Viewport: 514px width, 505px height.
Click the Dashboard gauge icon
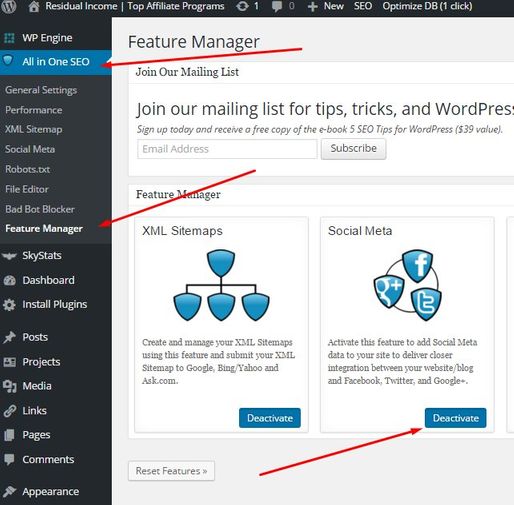(9, 280)
